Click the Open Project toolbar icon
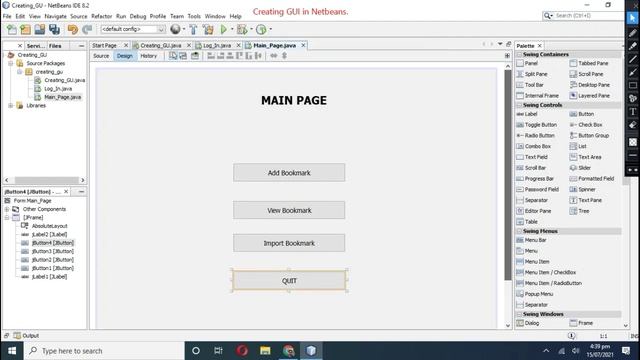Viewport: 640px width, 360px height. click(x=40, y=29)
